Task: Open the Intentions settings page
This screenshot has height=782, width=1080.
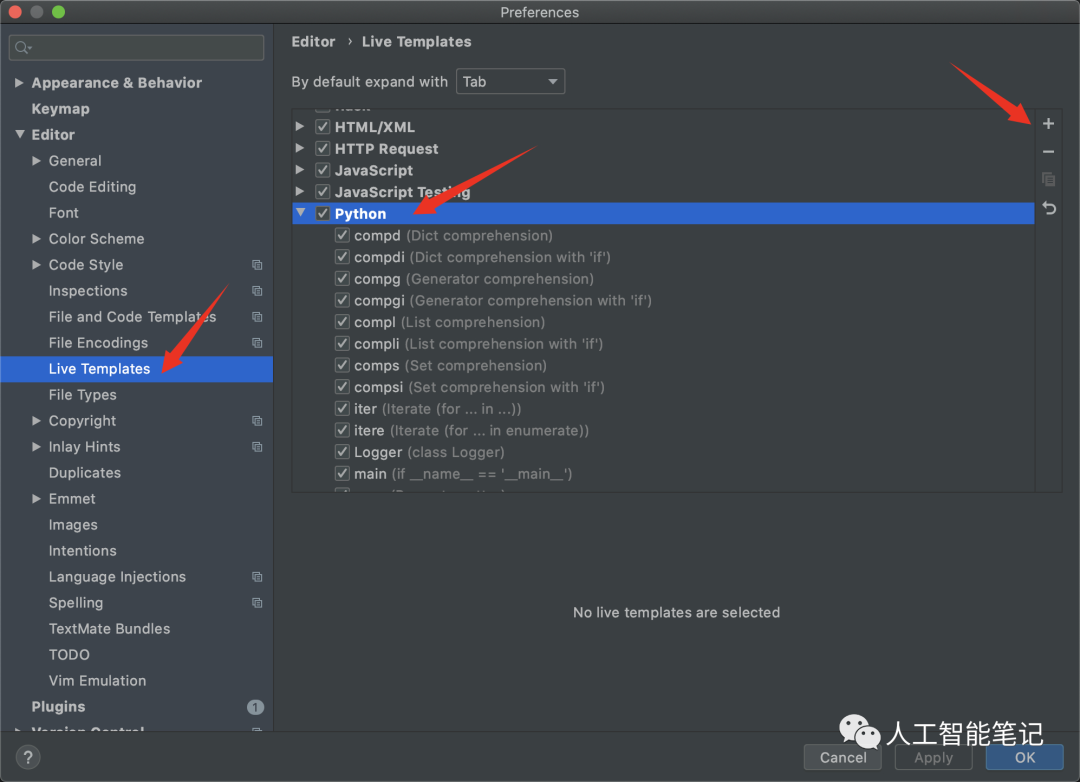Action: (x=83, y=551)
